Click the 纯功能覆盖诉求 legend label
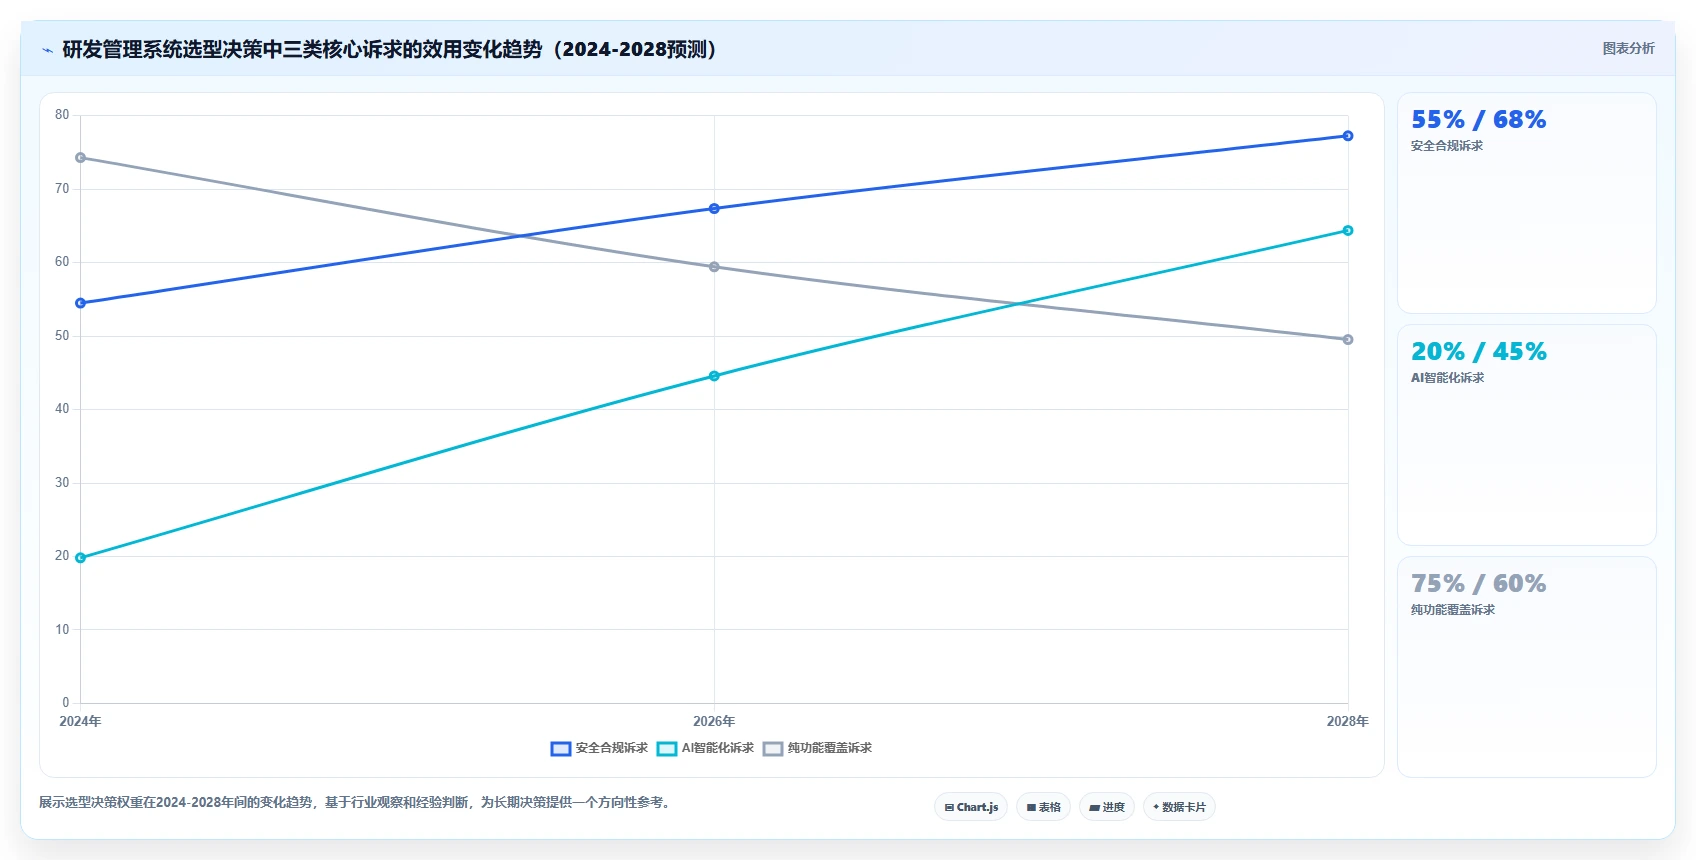This screenshot has width=1696, height=860. click(x=830, y=748)
